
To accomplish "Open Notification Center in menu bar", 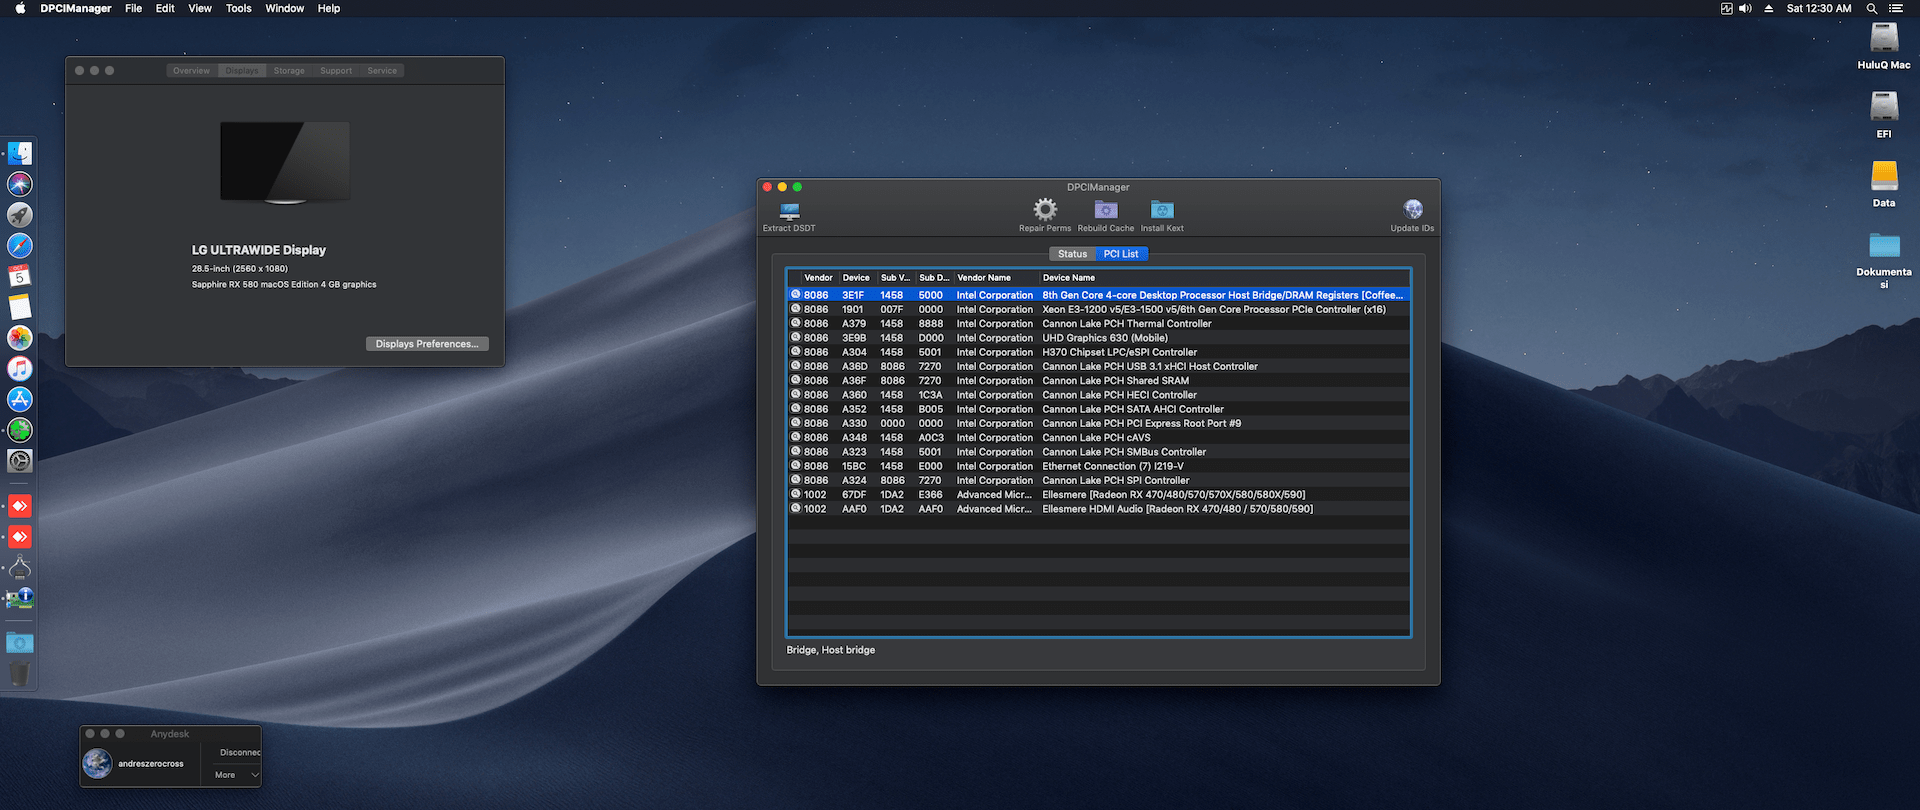I will coord(1895,8).
